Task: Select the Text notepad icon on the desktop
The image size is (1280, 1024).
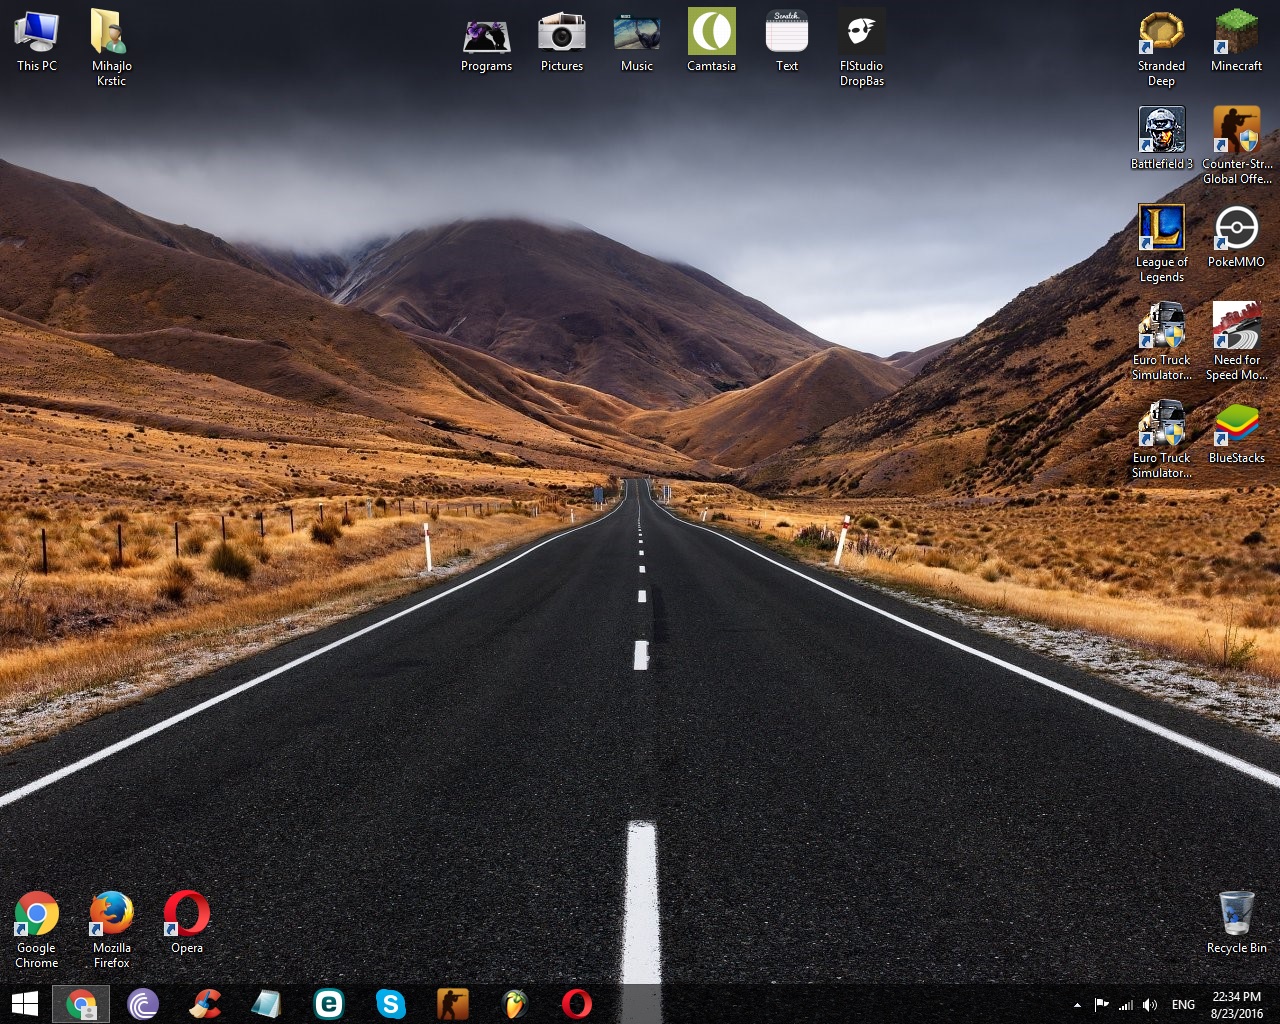Action: [787, 41]
